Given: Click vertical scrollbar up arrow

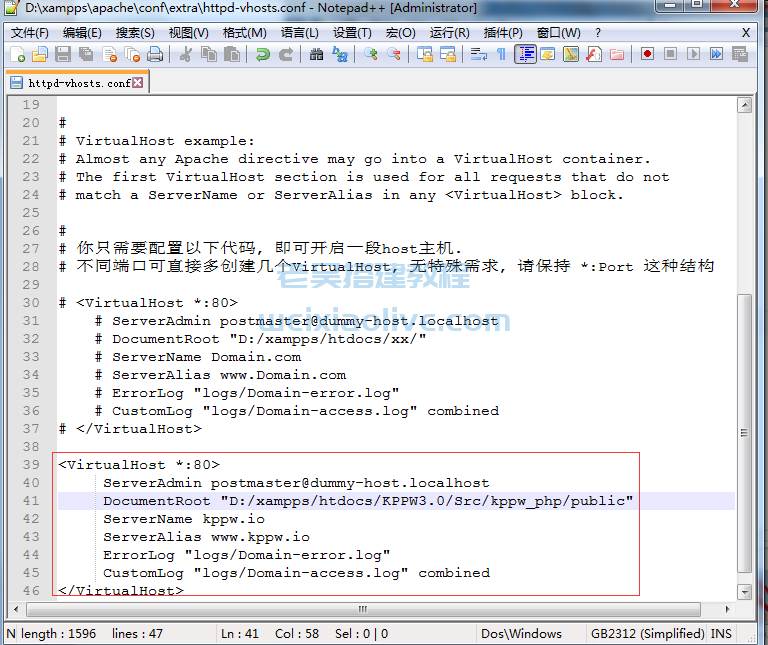Looking at the screenshot, I should 744,105.
